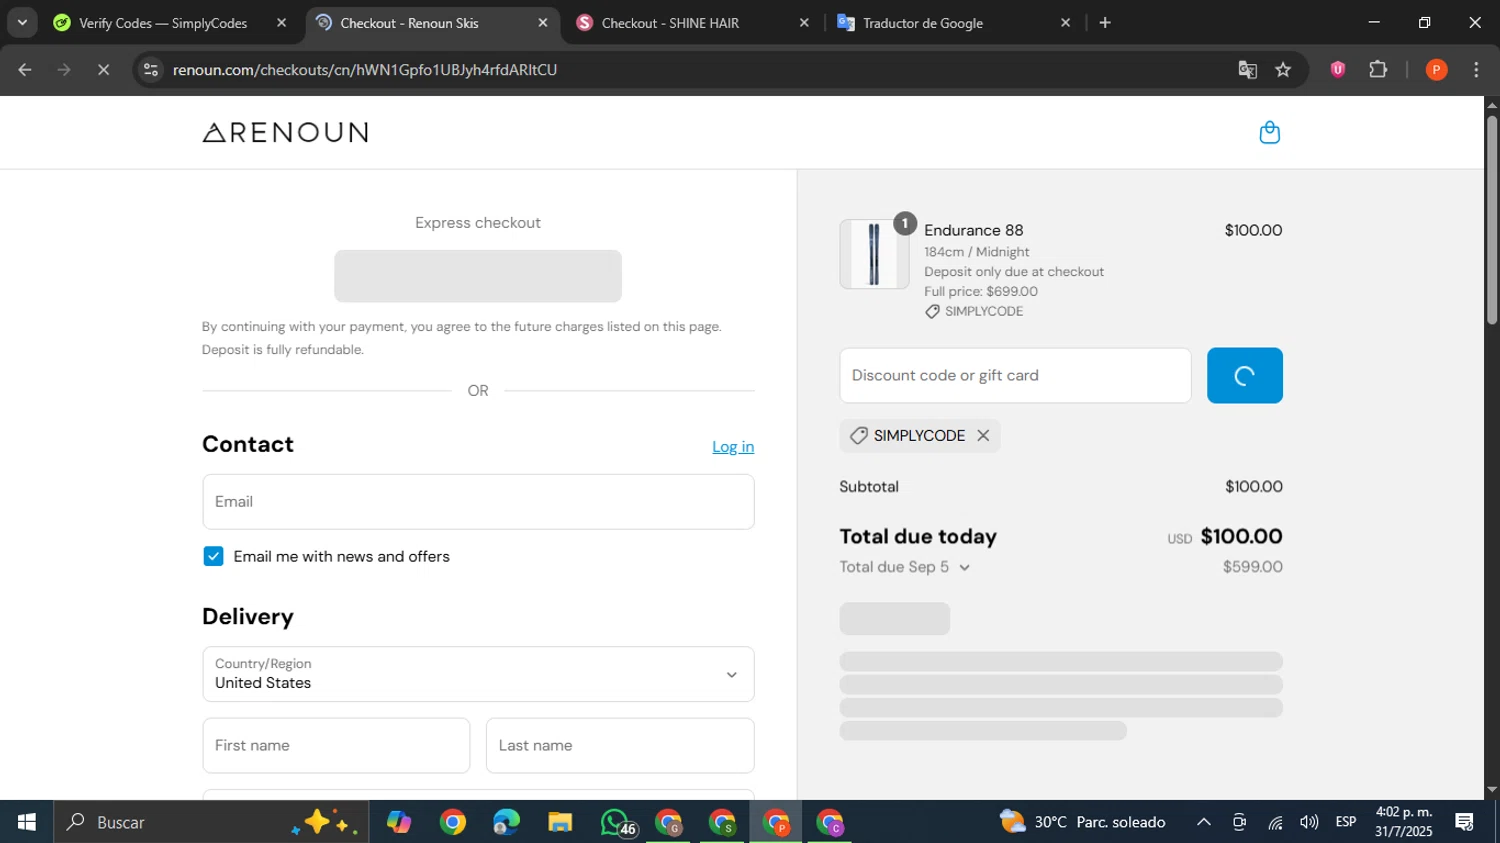Open a new browser tab

[1105, 23]
